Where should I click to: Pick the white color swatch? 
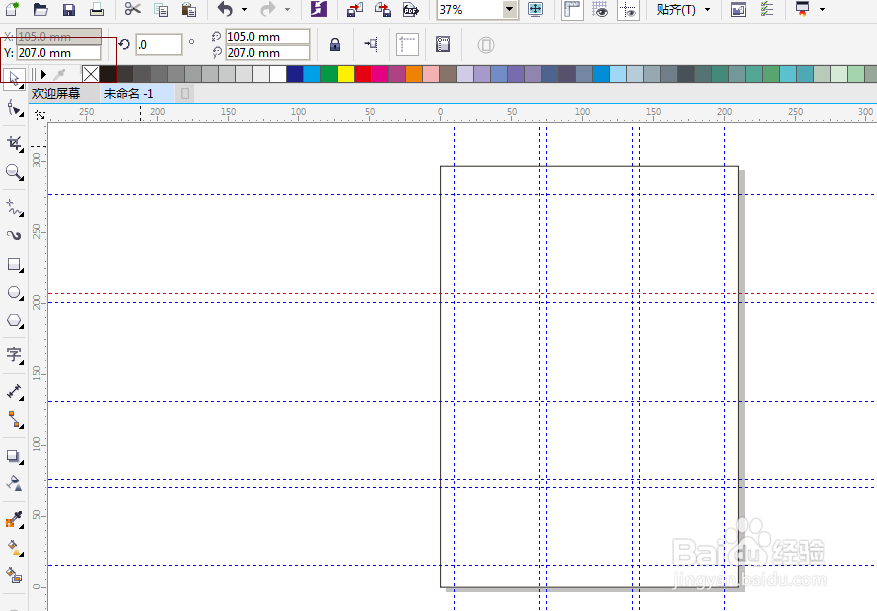(x=278, y=74)
